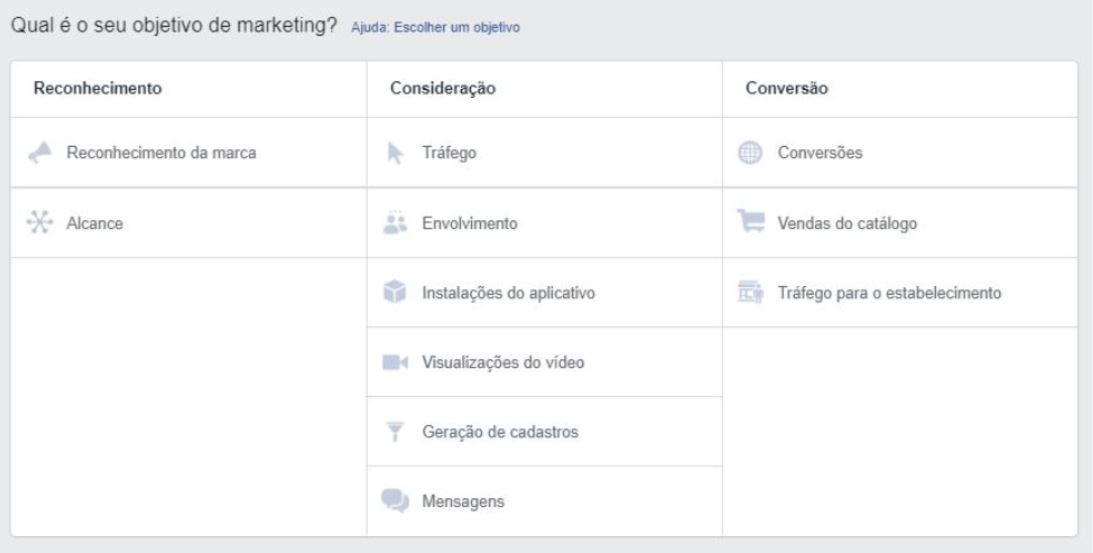Viewport: 1093px width, 553px height.
Task: Click the Reconhecimento column header
Action: point(98,88)
